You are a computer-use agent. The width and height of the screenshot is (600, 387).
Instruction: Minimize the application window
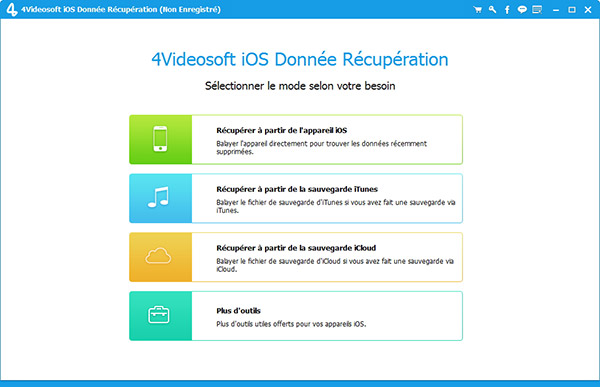(x=556, y=10)
